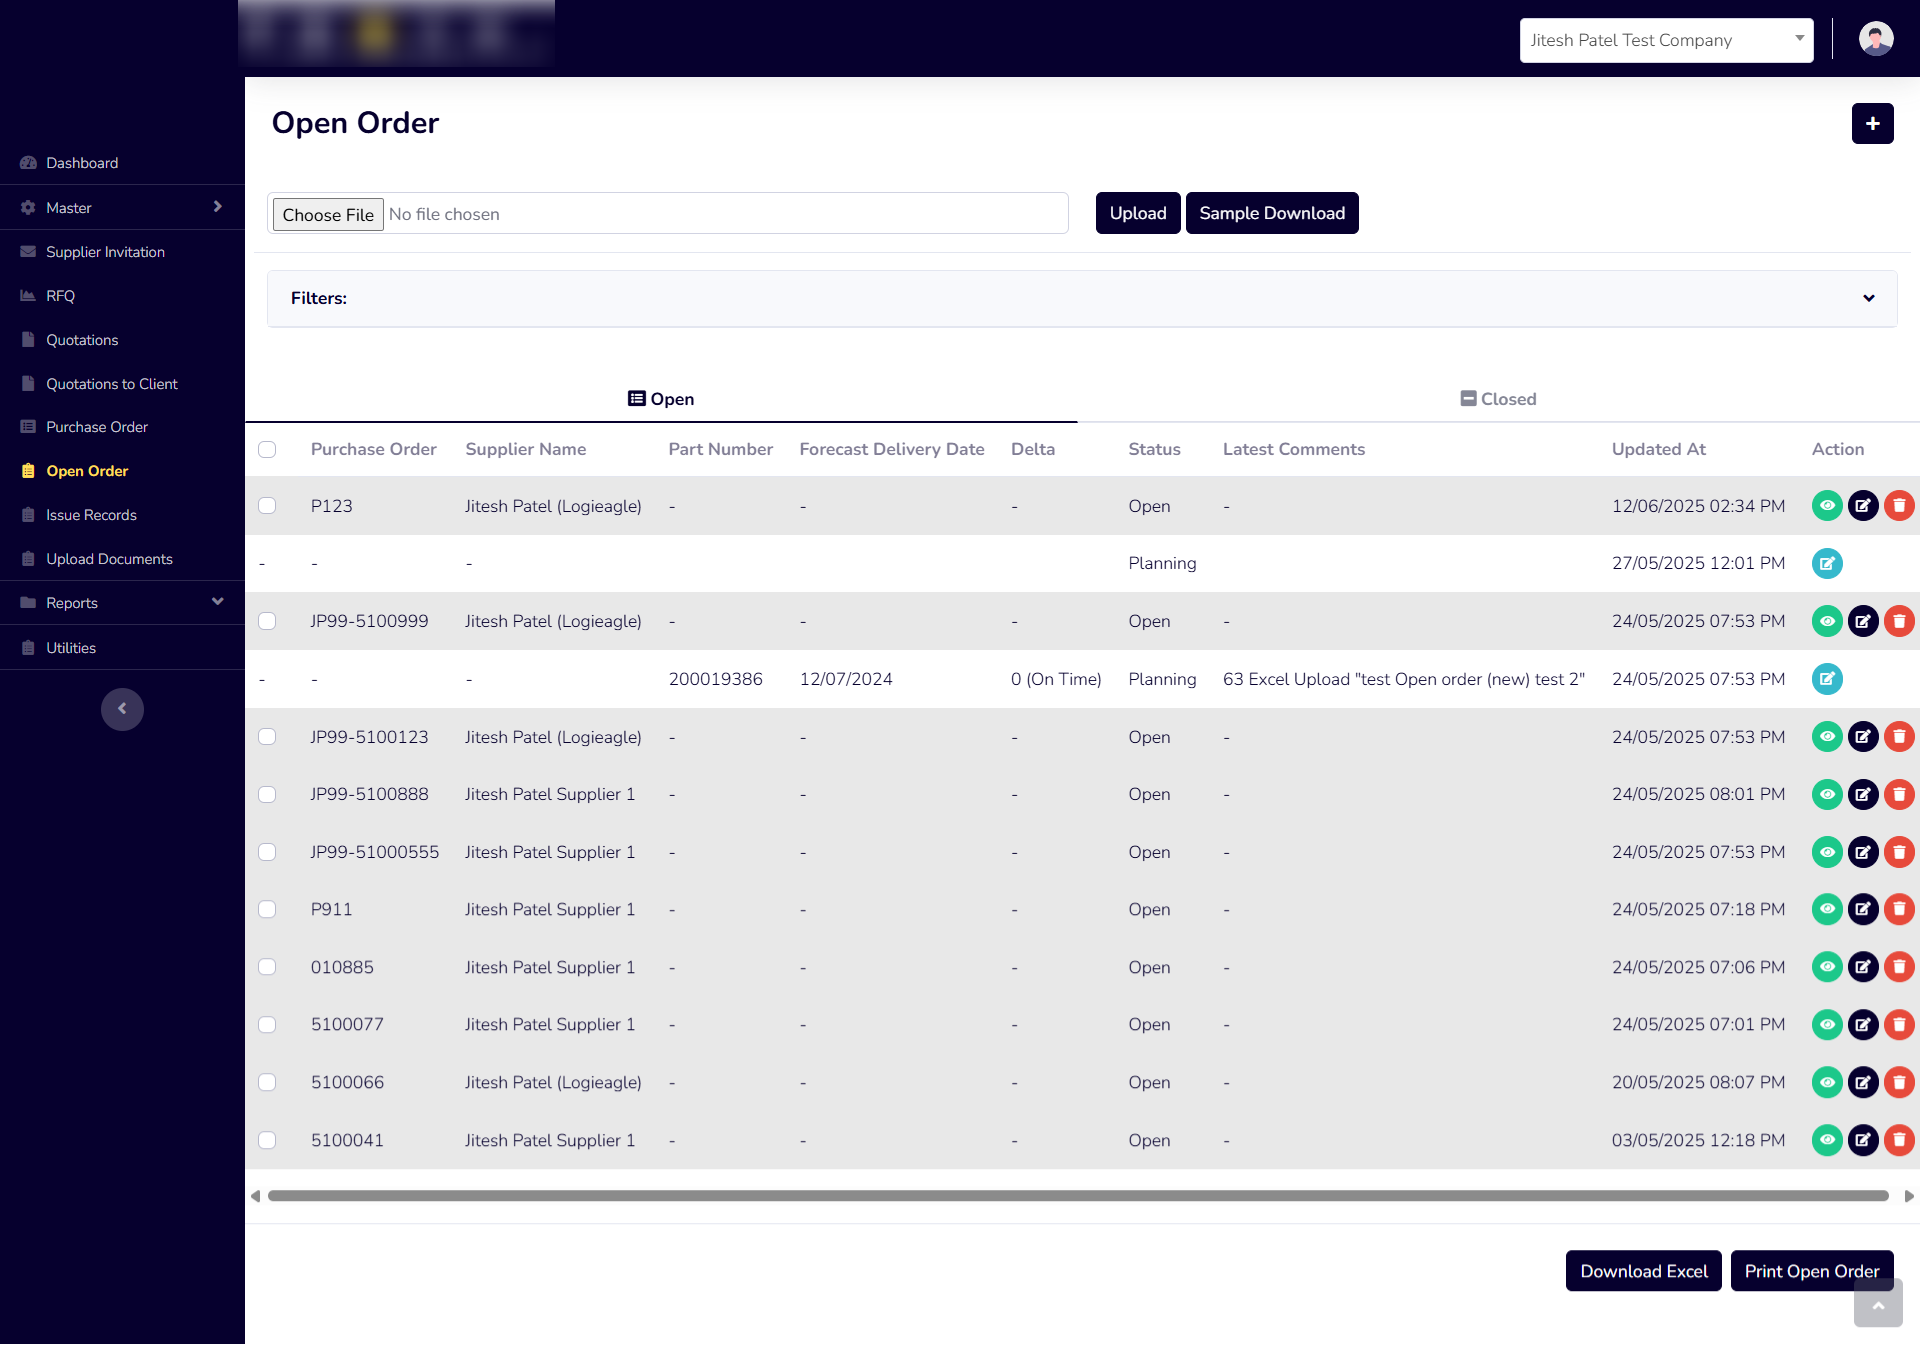Click the horizontal table scrollbar
The image size is (1920, 1345).
(x=1078, y=1196)
